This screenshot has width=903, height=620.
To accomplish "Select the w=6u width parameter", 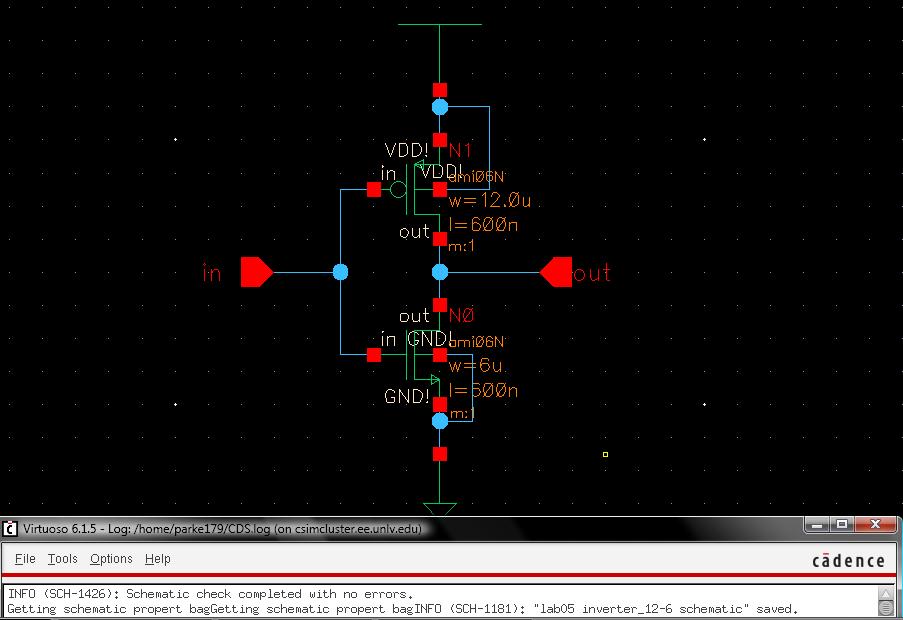I will tap(476, 365).
